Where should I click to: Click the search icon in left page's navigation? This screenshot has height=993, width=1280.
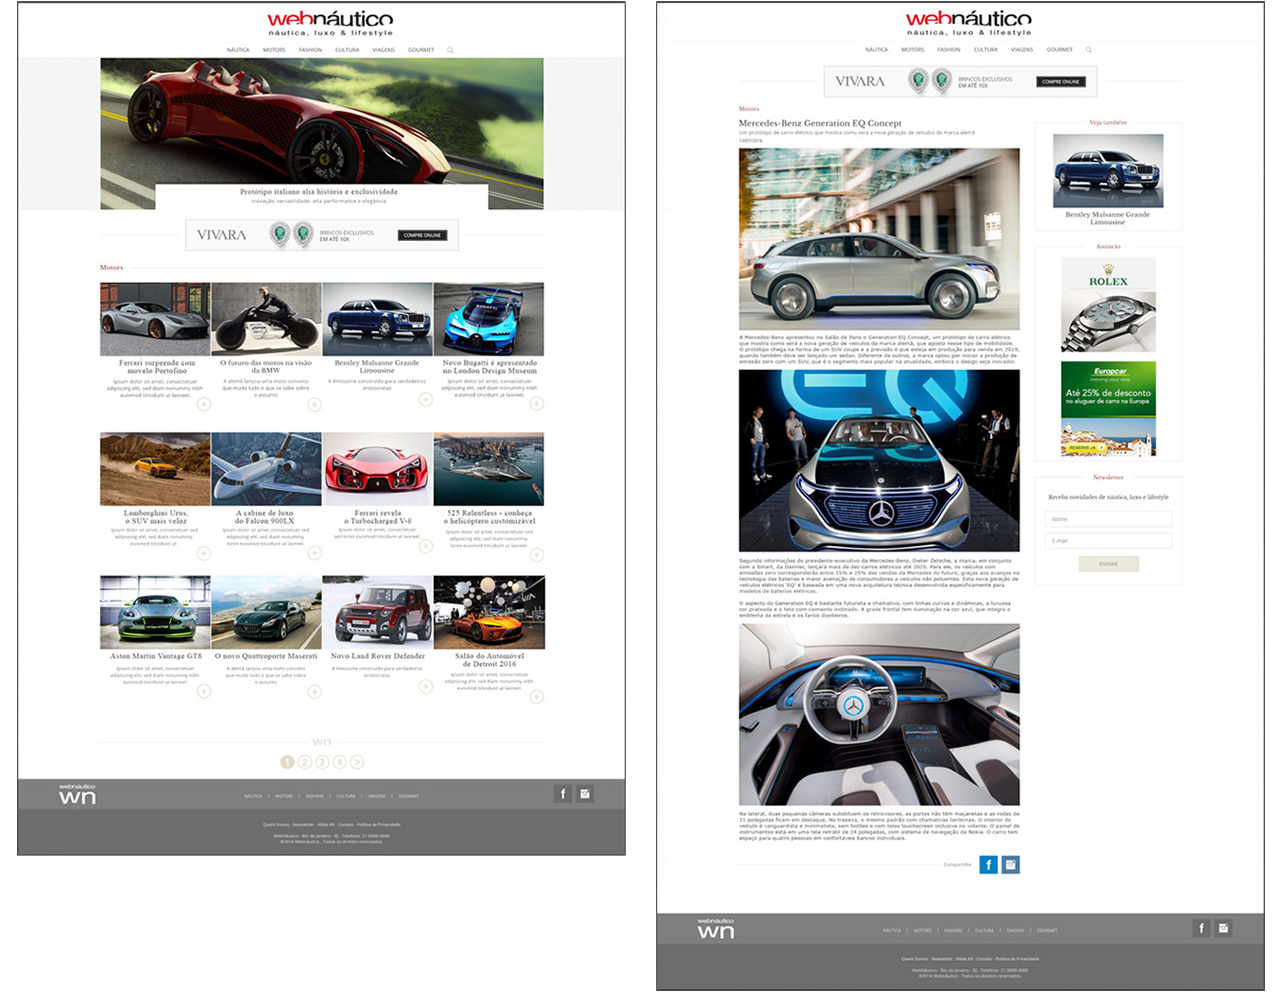(x=450, y=50)
